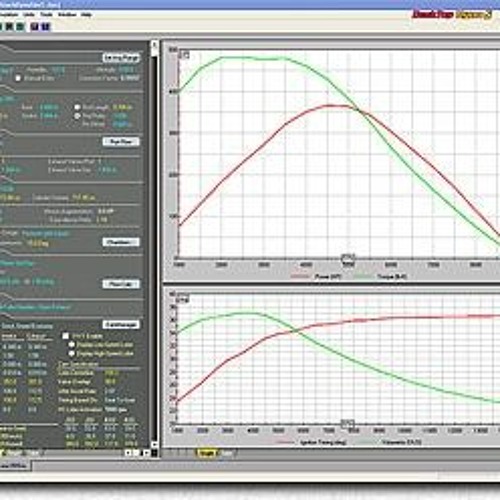
Task: Click up arrow of component panel scrollbar
Action: [x=154, y=44]
